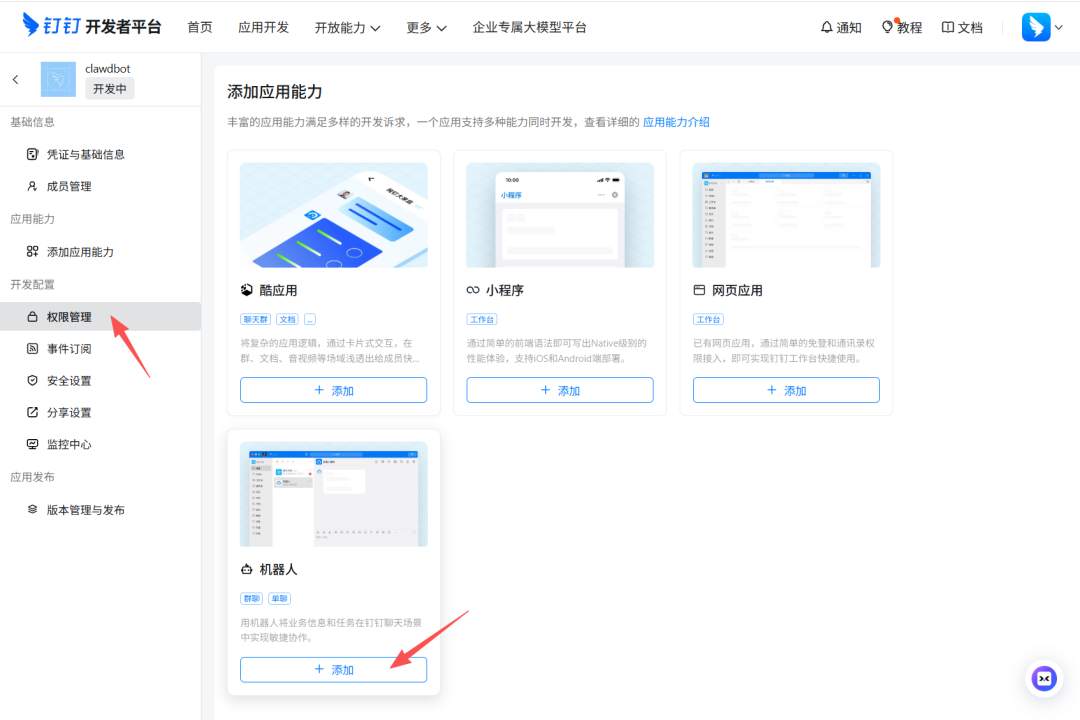Click the 工作台 tag on 小程序
The width and height of the screenshot is (1080, 720).
tap(481, 319)
